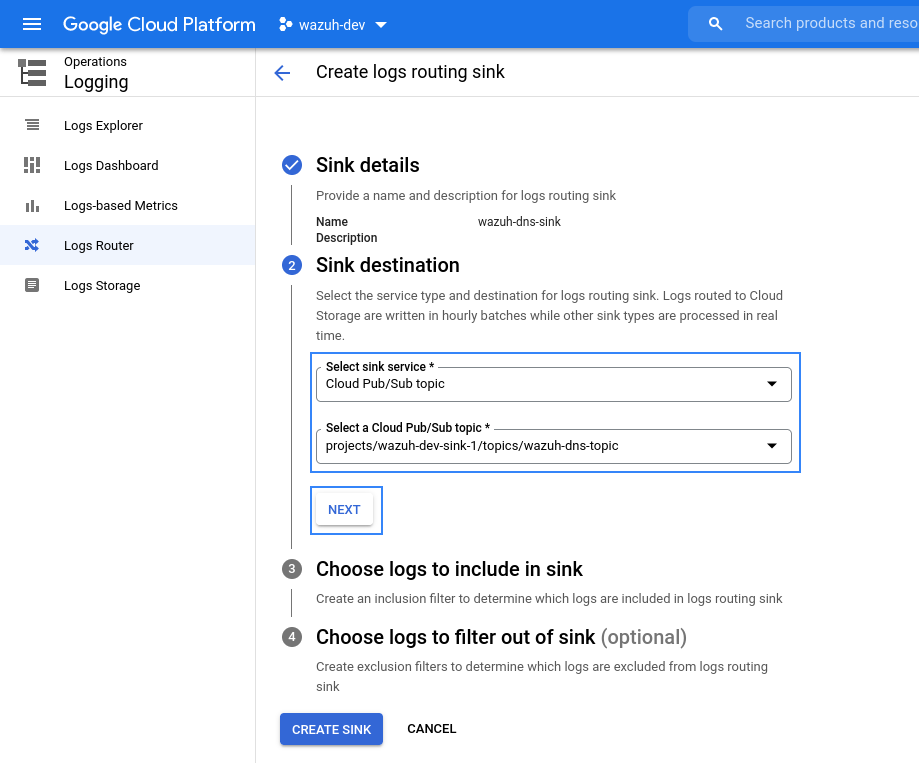Expand step 3 Choose logs to include
The image size is (919, 763).
pos(449,569)
